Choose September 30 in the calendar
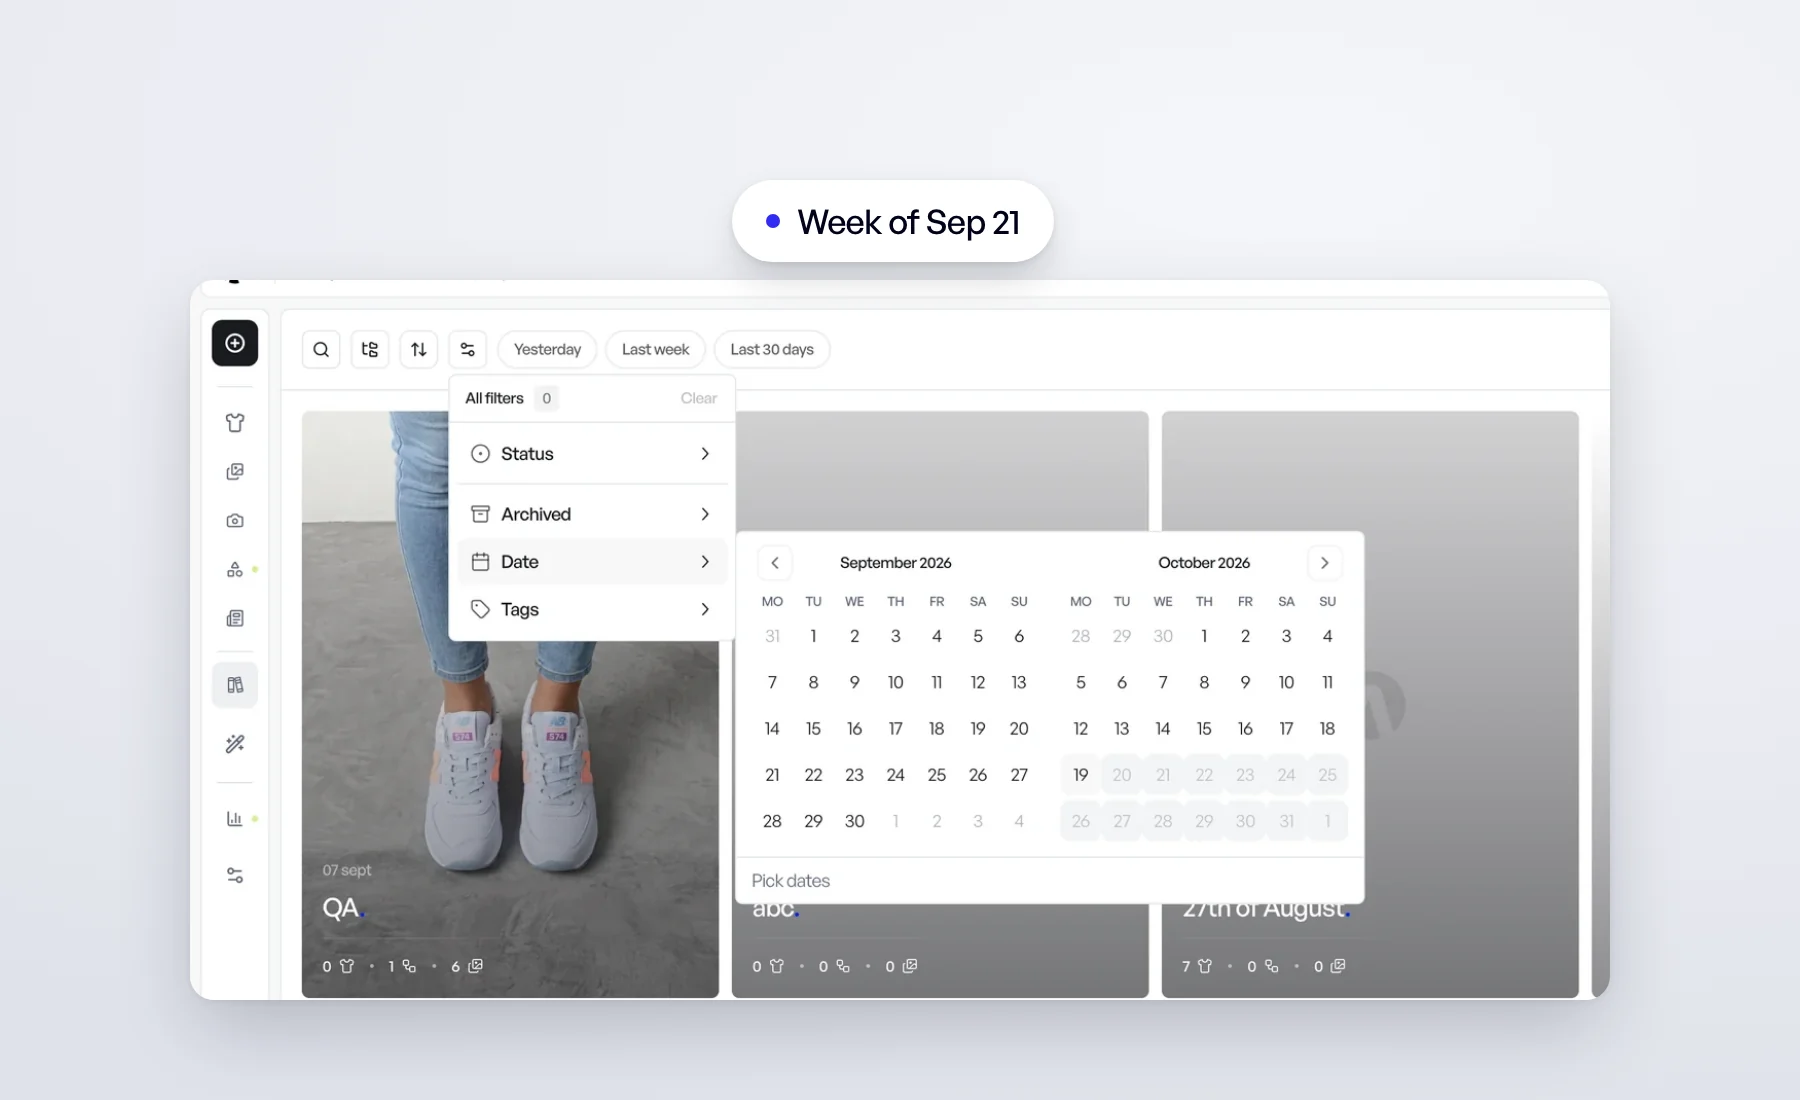The width and height of the screenshot is (1800, 1100). [855, 821]
